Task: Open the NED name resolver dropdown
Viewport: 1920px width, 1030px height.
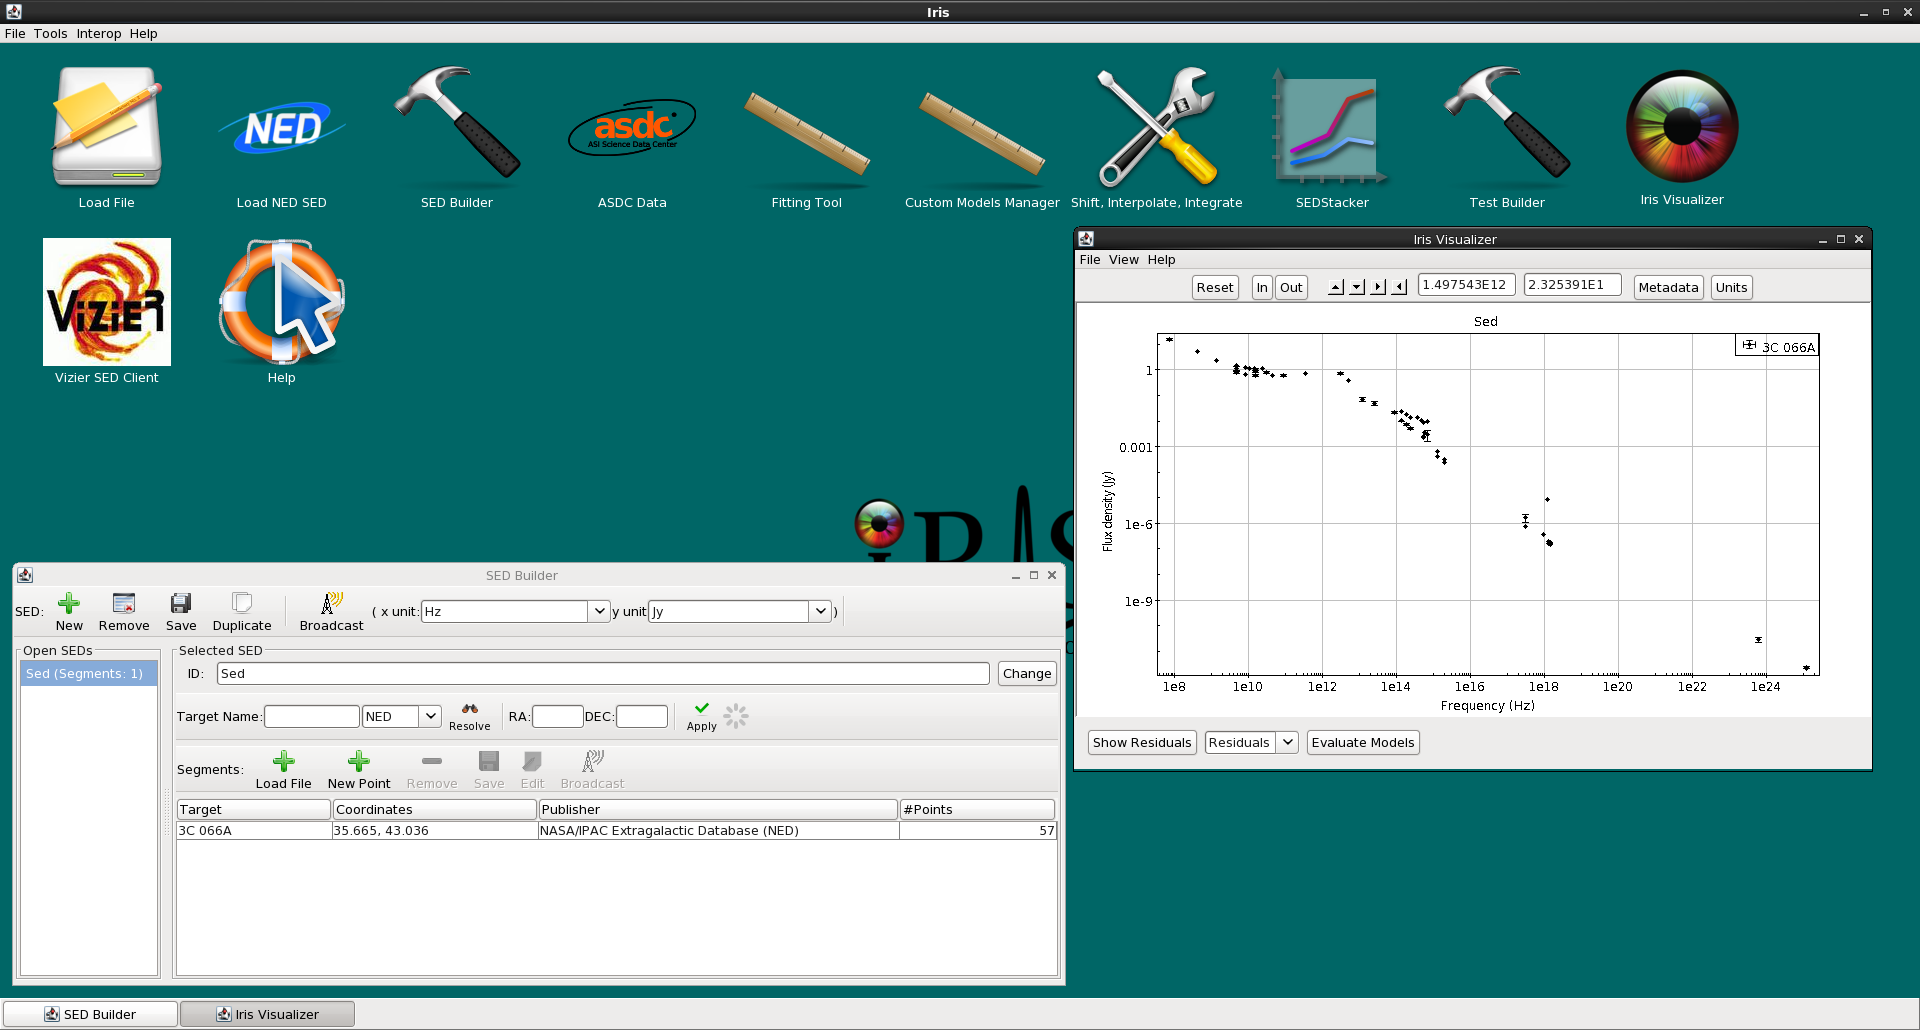Action: click(430, 716)
